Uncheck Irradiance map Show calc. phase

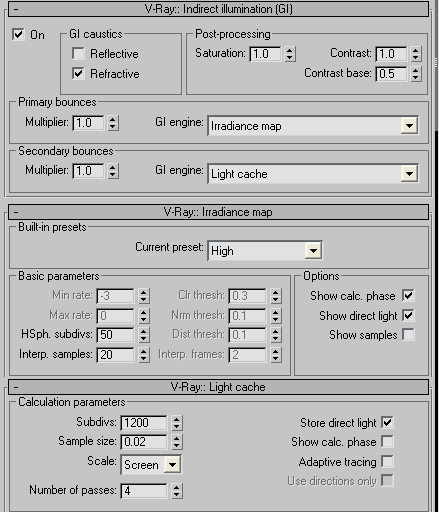click(x=408, y=295)
